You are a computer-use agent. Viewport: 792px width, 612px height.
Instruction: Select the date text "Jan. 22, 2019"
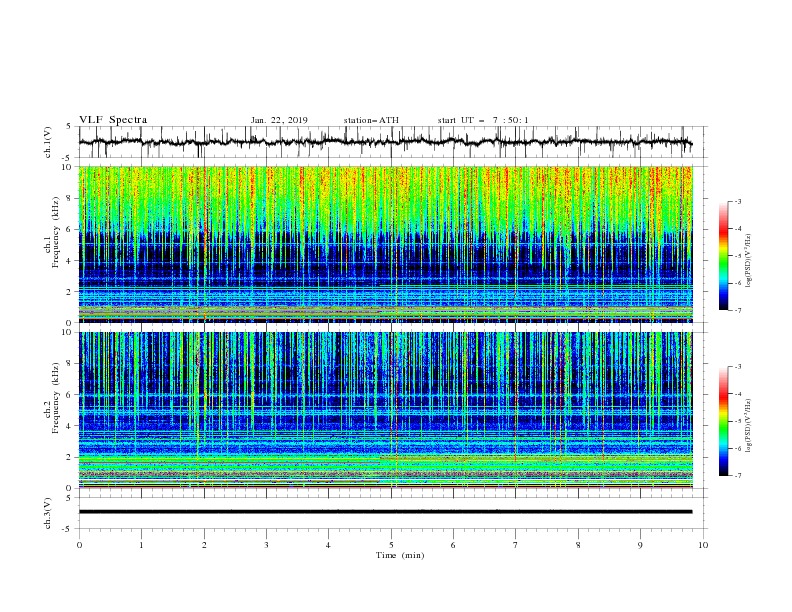tap(279, 120)
